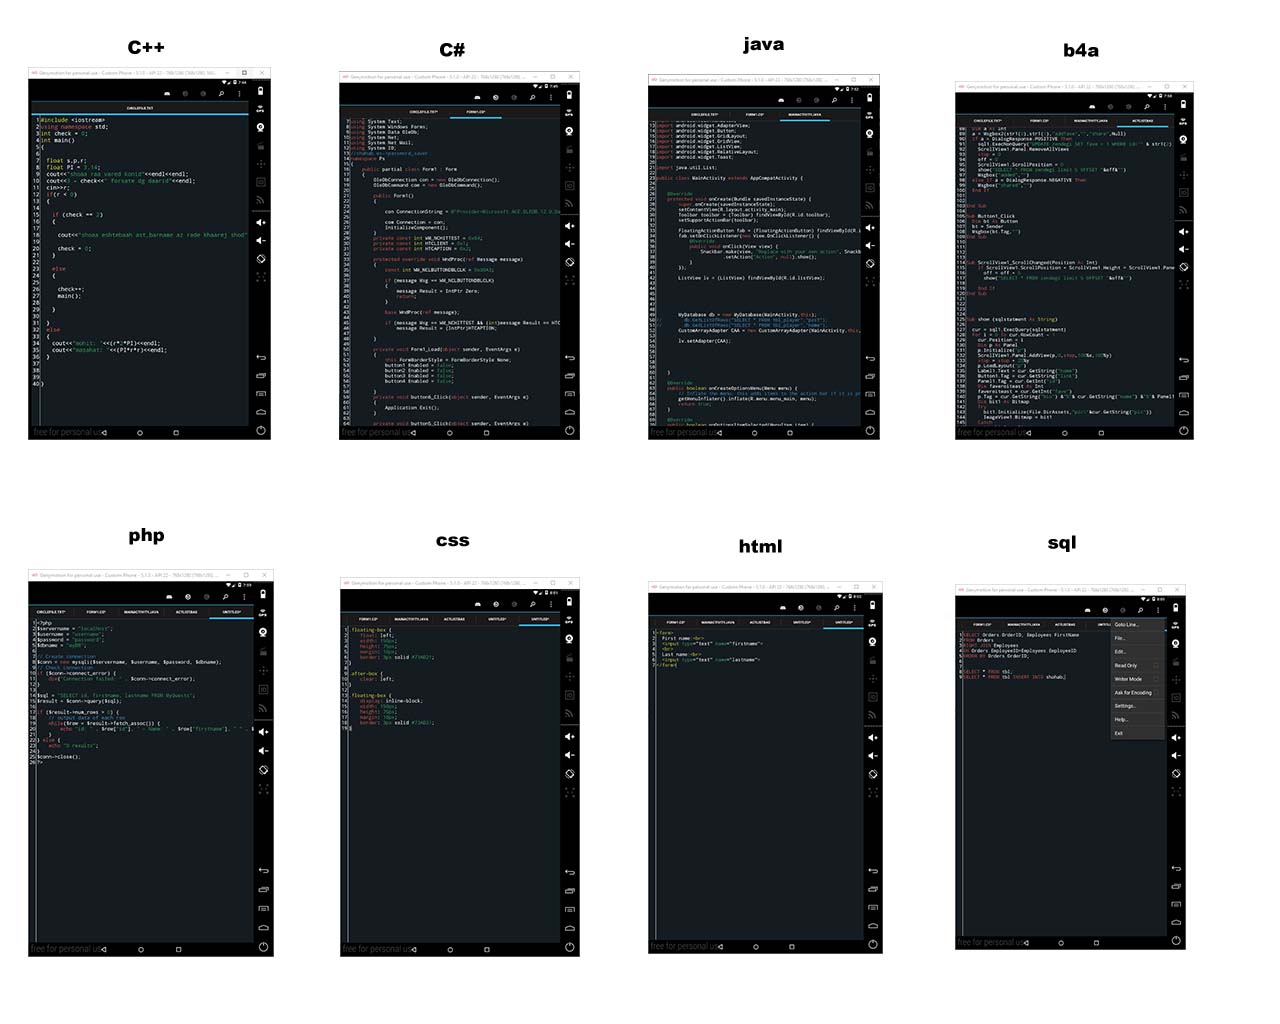Enable the Writer Mode checkbox in the sql menu
This screenshot has width=1280, height=1024.
(1156, 679)
